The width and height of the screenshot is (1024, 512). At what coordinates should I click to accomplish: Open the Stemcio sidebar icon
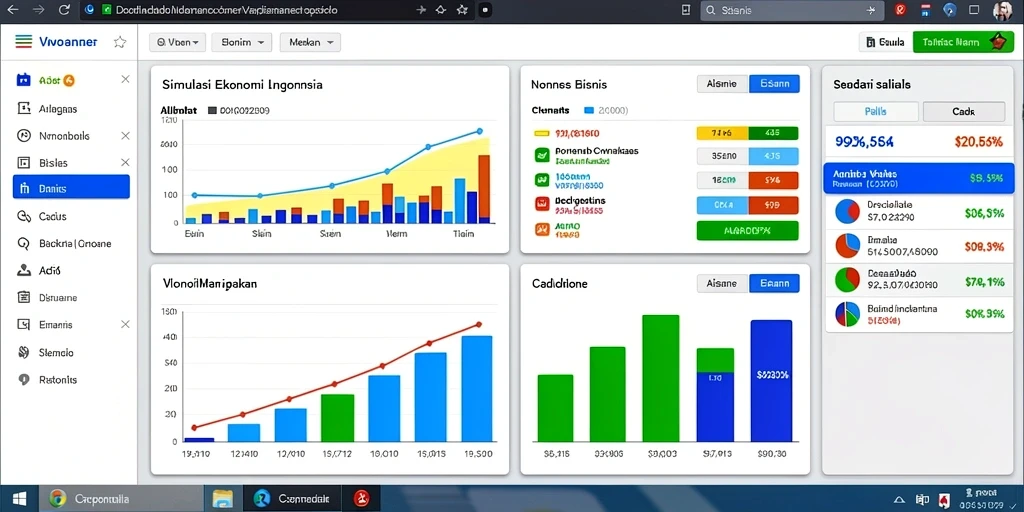tap(24, 352)
